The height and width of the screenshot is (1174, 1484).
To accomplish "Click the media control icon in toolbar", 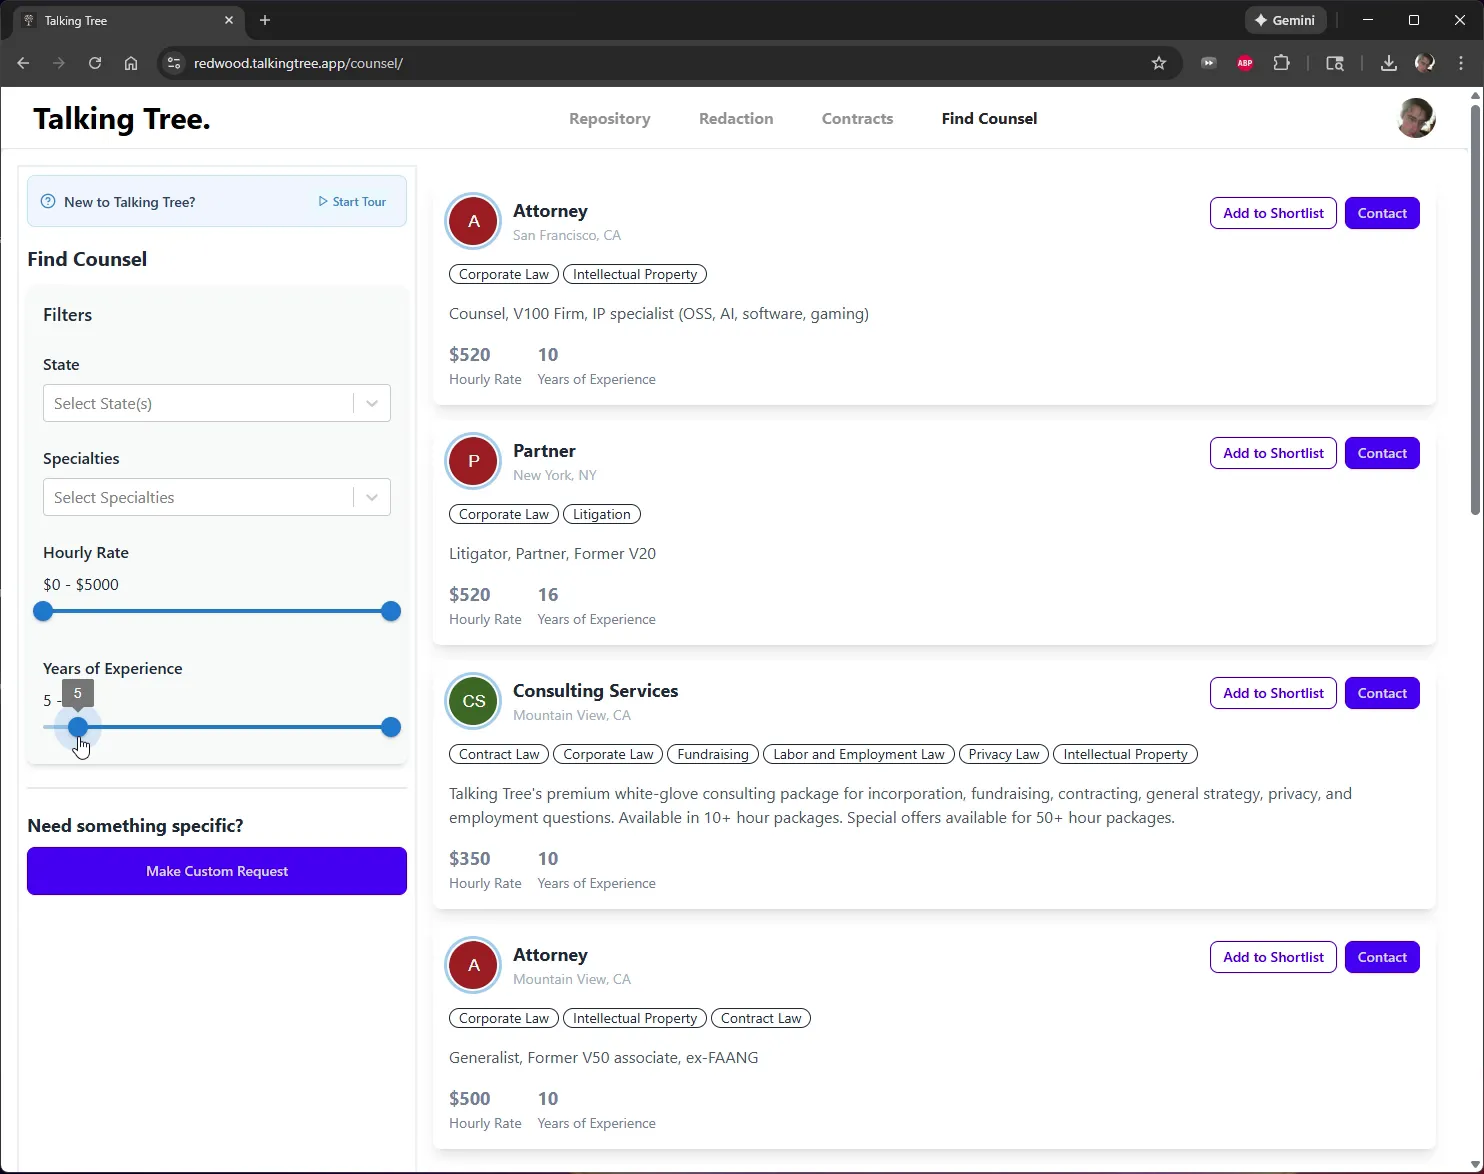I will point(1209,63).
